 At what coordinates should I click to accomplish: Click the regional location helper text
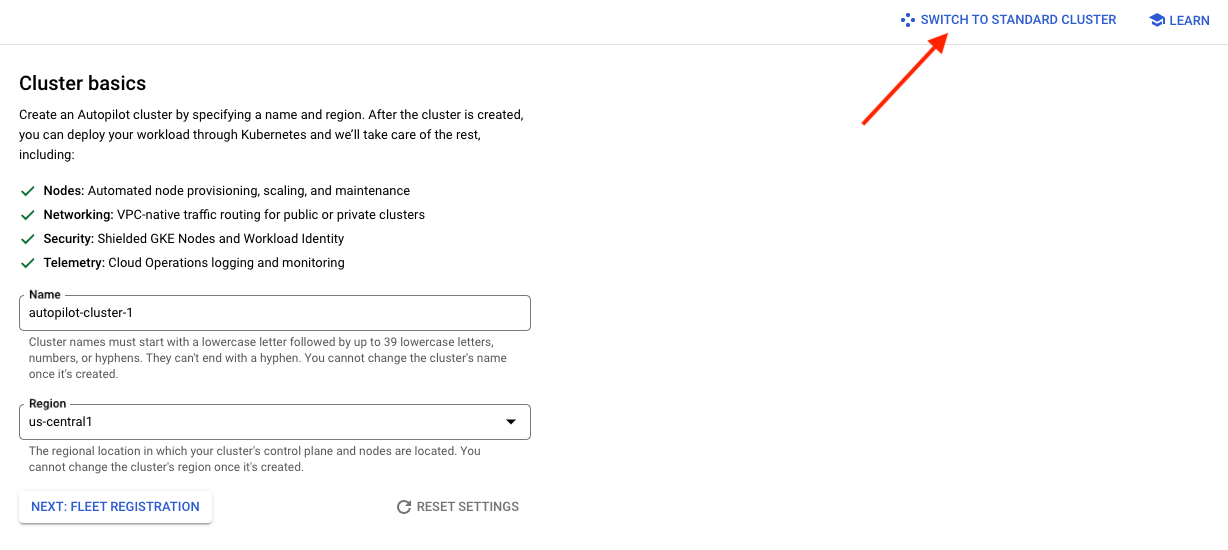[x=255, y=459]
